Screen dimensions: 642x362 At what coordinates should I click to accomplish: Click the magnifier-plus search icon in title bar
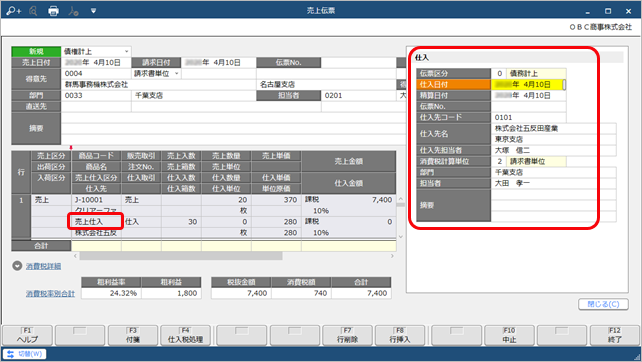click(13, 11)
